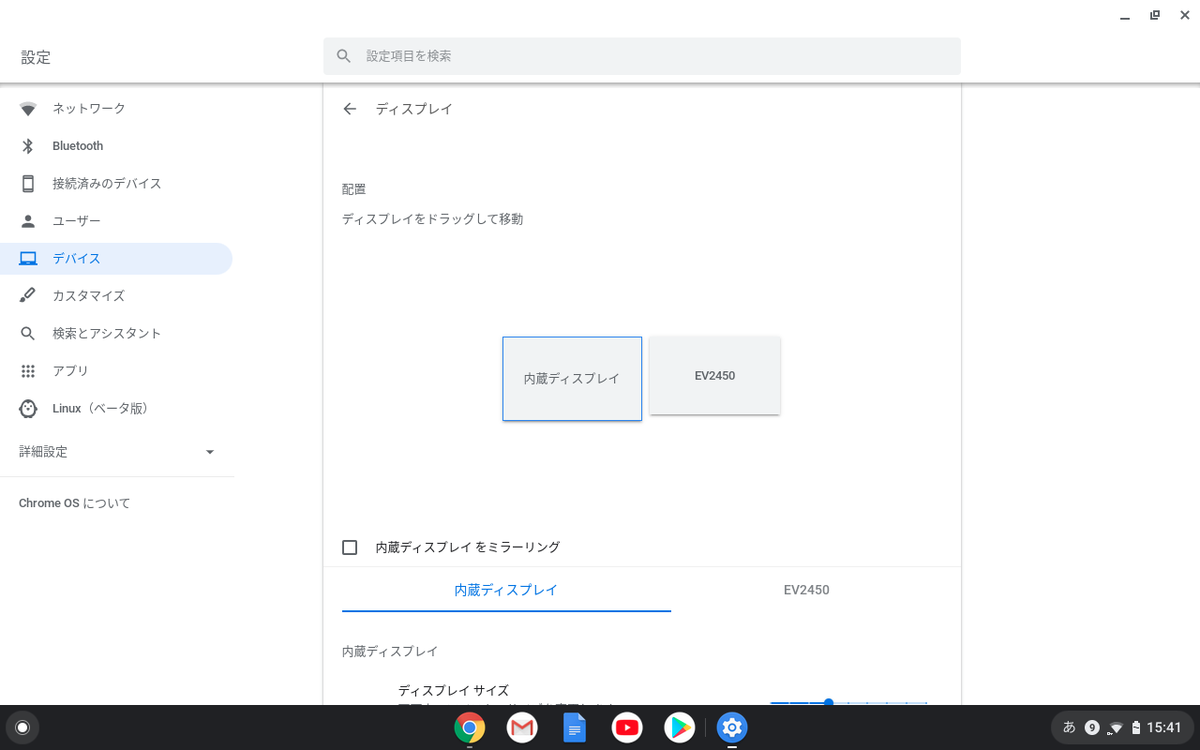
Task: Switch to the 内蔵ディスプレイ tab
Action: click(506, 590)
